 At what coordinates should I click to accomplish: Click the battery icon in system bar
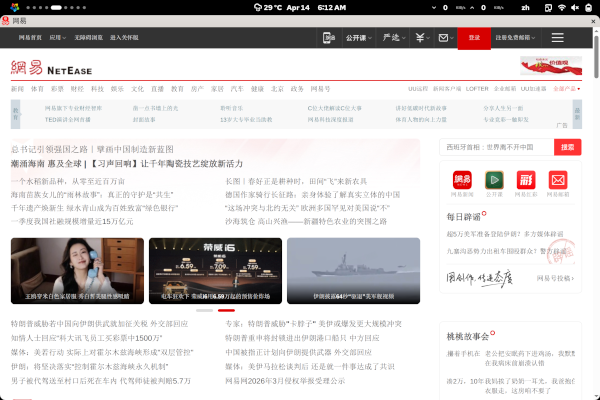[589, 8]
